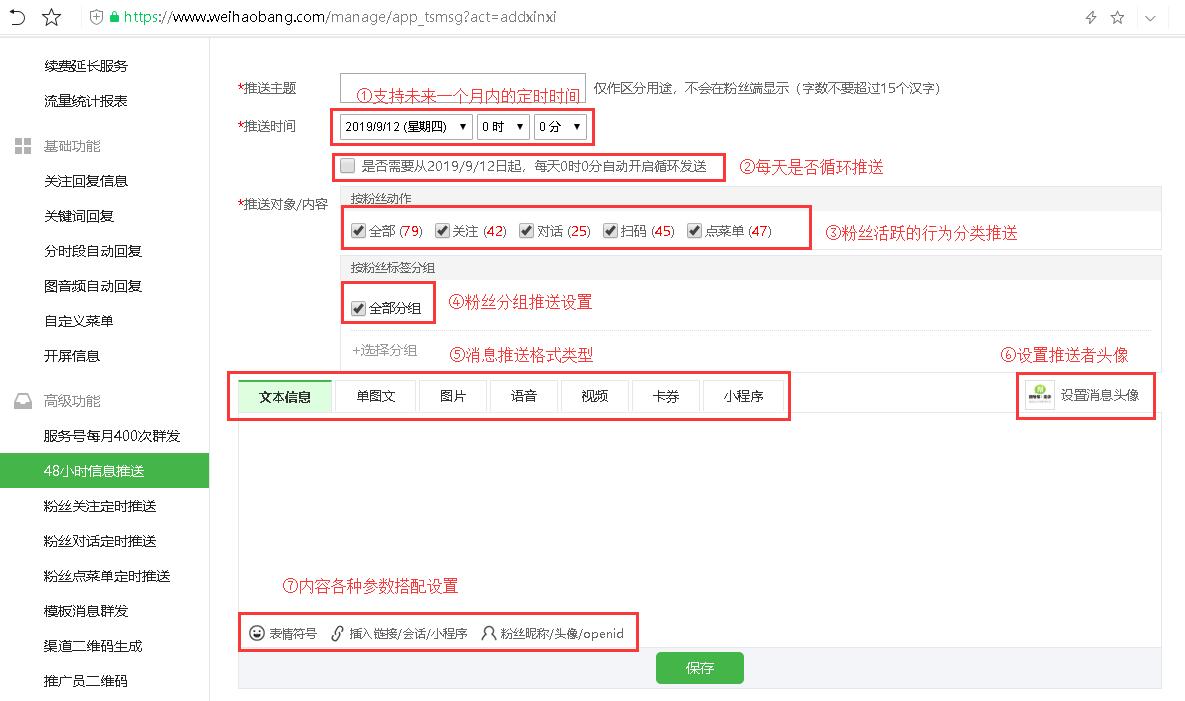1185x701 pixels.
Task: Open the push date dropdown 2019/9/12
Action: pos(406,127)
